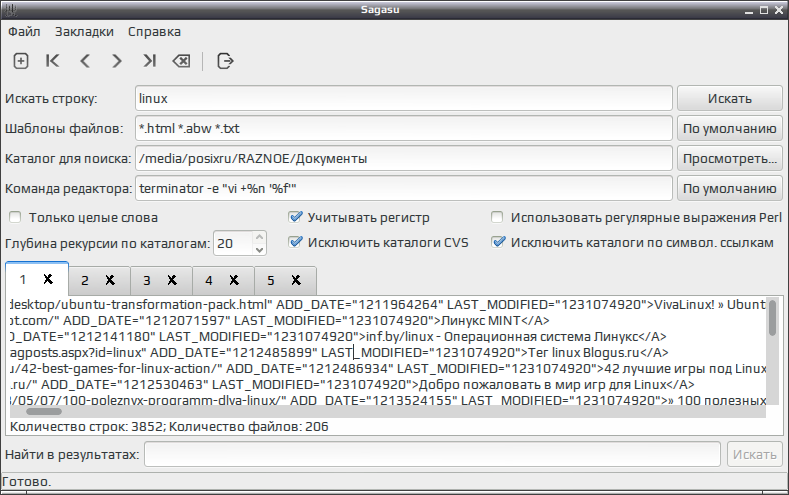789x495 pixels.
Task: Maximize the Sagasu window
Action: 764,10
